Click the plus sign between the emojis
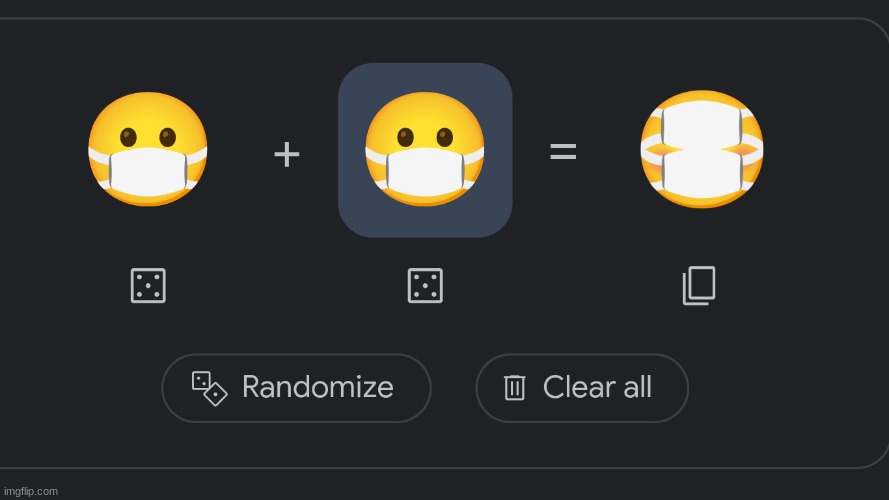Viewport: 889px width, 500px height. (286, 154)
